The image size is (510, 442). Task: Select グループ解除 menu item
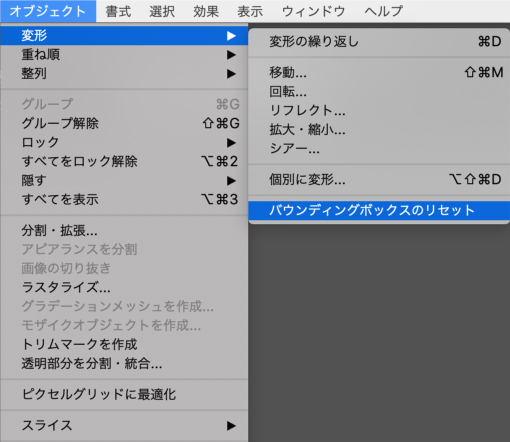(x=124, y=123)
